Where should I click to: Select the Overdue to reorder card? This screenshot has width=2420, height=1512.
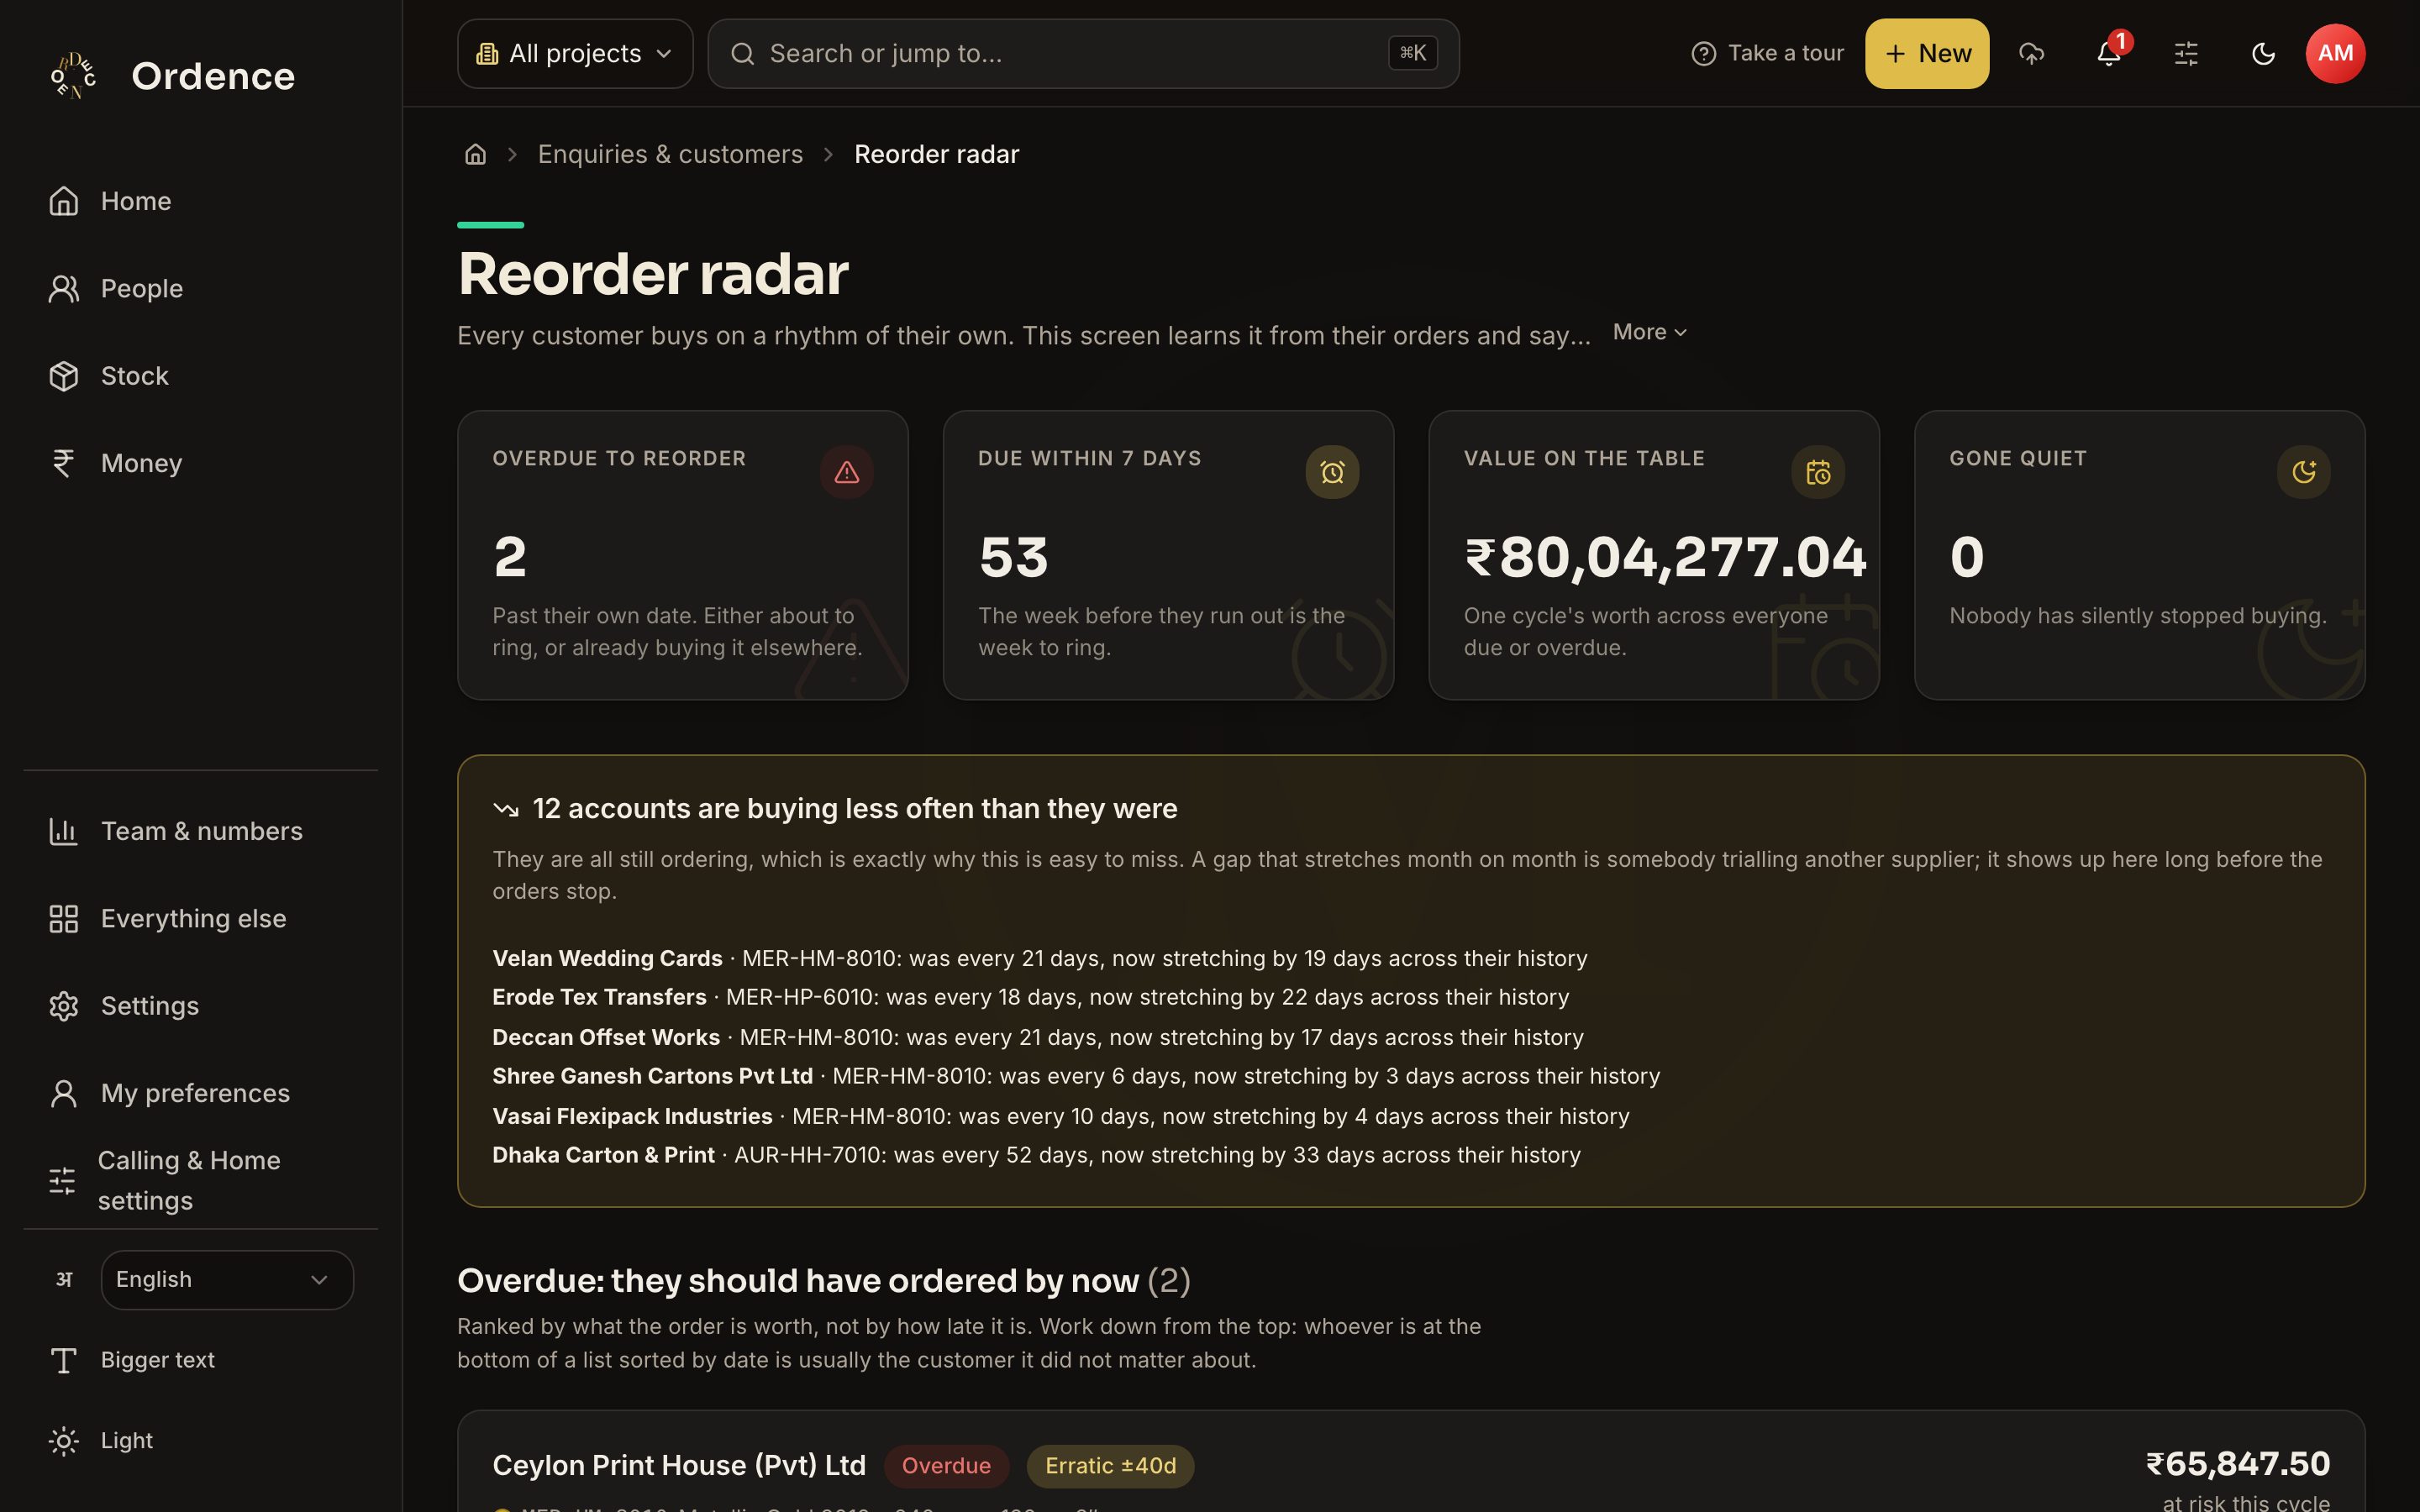pos(683,555)
